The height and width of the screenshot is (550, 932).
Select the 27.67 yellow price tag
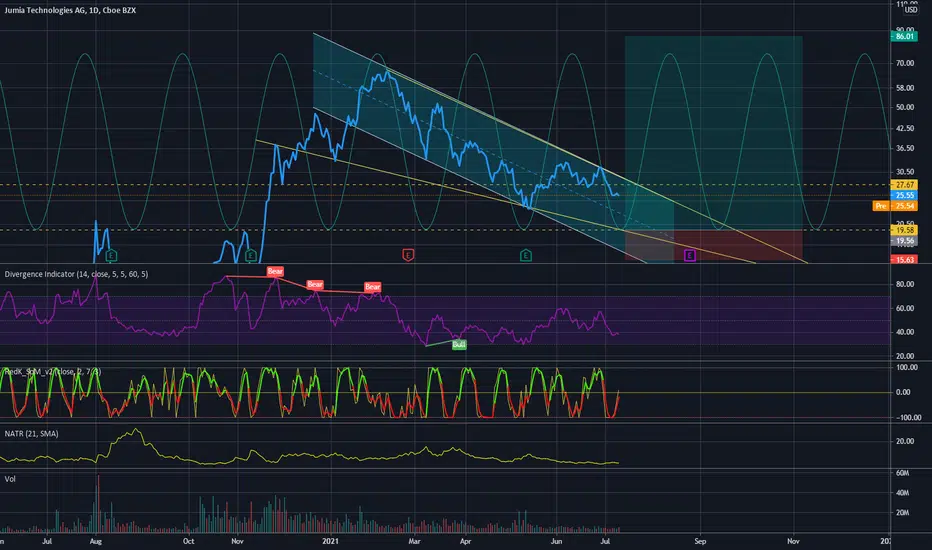tap(904, 185)
